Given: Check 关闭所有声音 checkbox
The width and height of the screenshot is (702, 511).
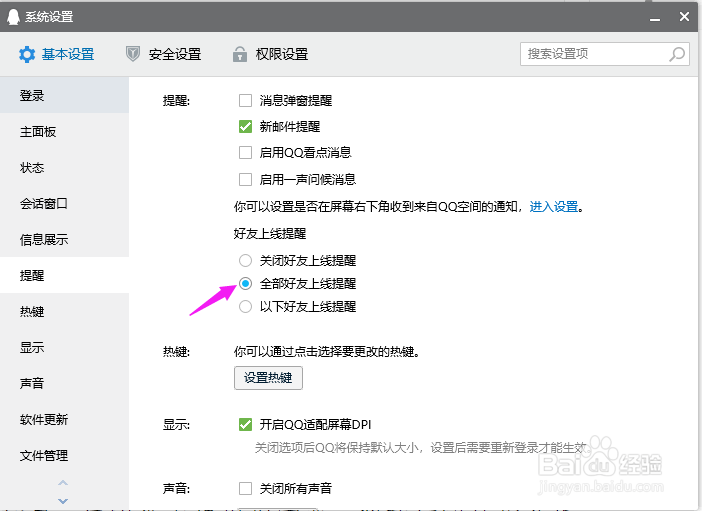Looking at the screenshot, I should click(245, 488).
